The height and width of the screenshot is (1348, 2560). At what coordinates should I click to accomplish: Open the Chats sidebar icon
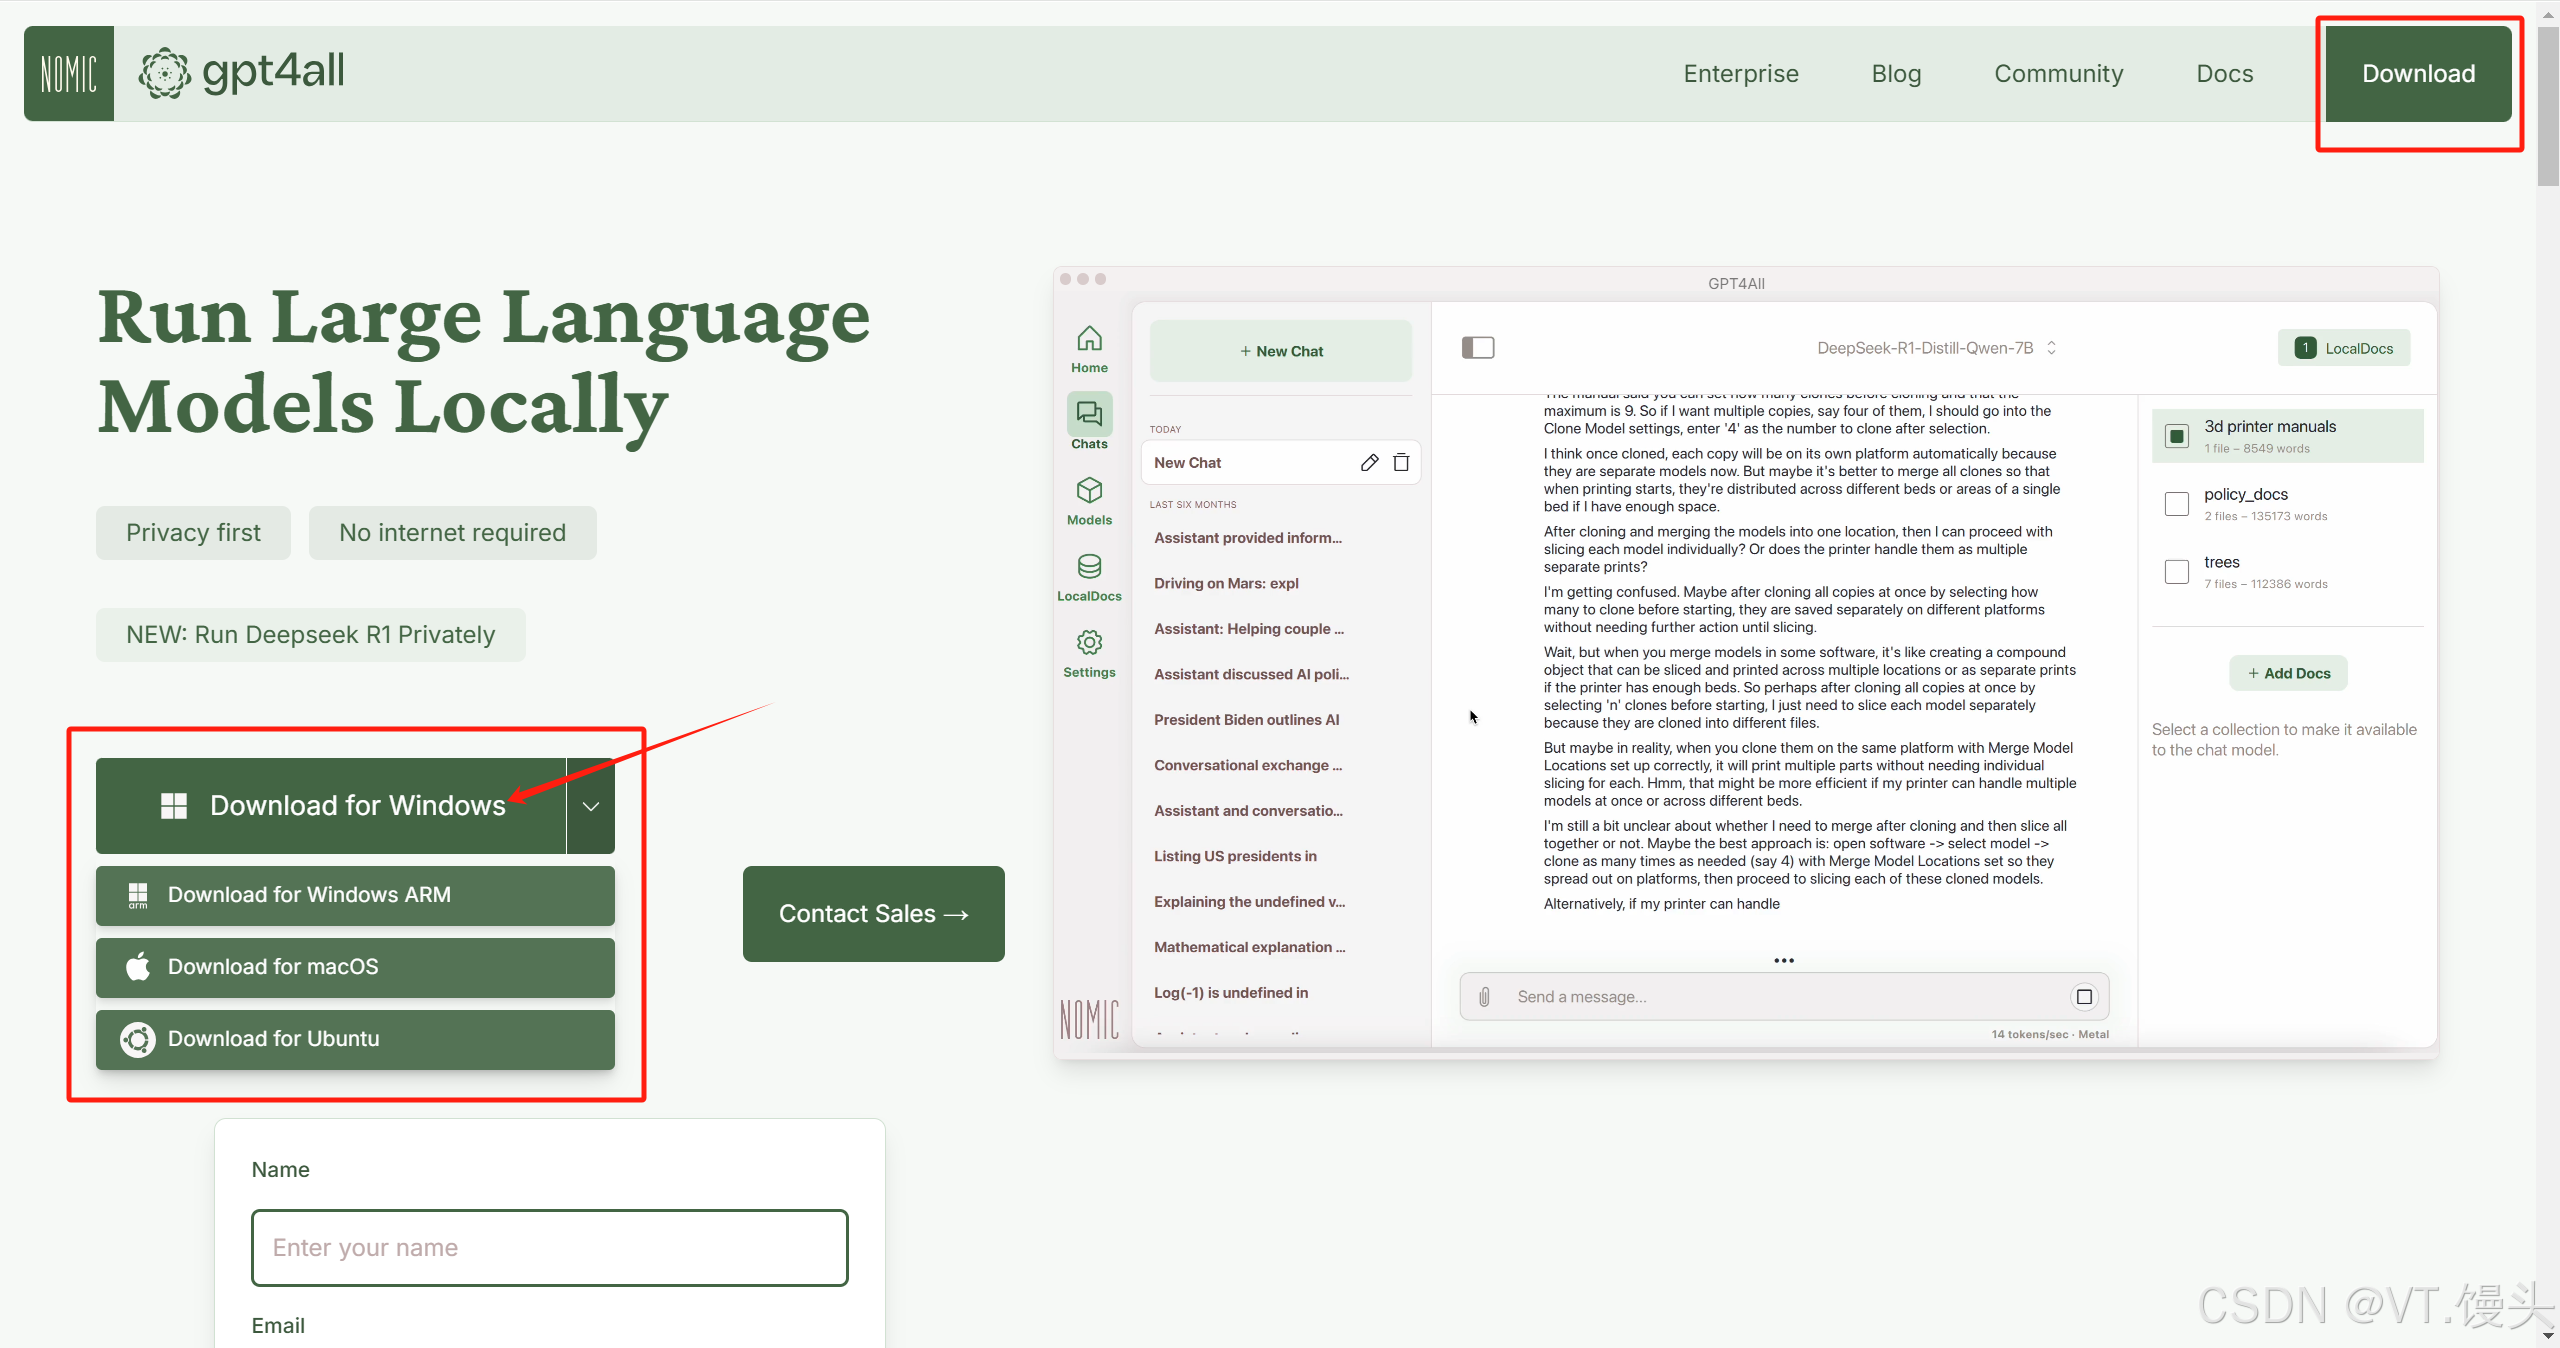1089,414
